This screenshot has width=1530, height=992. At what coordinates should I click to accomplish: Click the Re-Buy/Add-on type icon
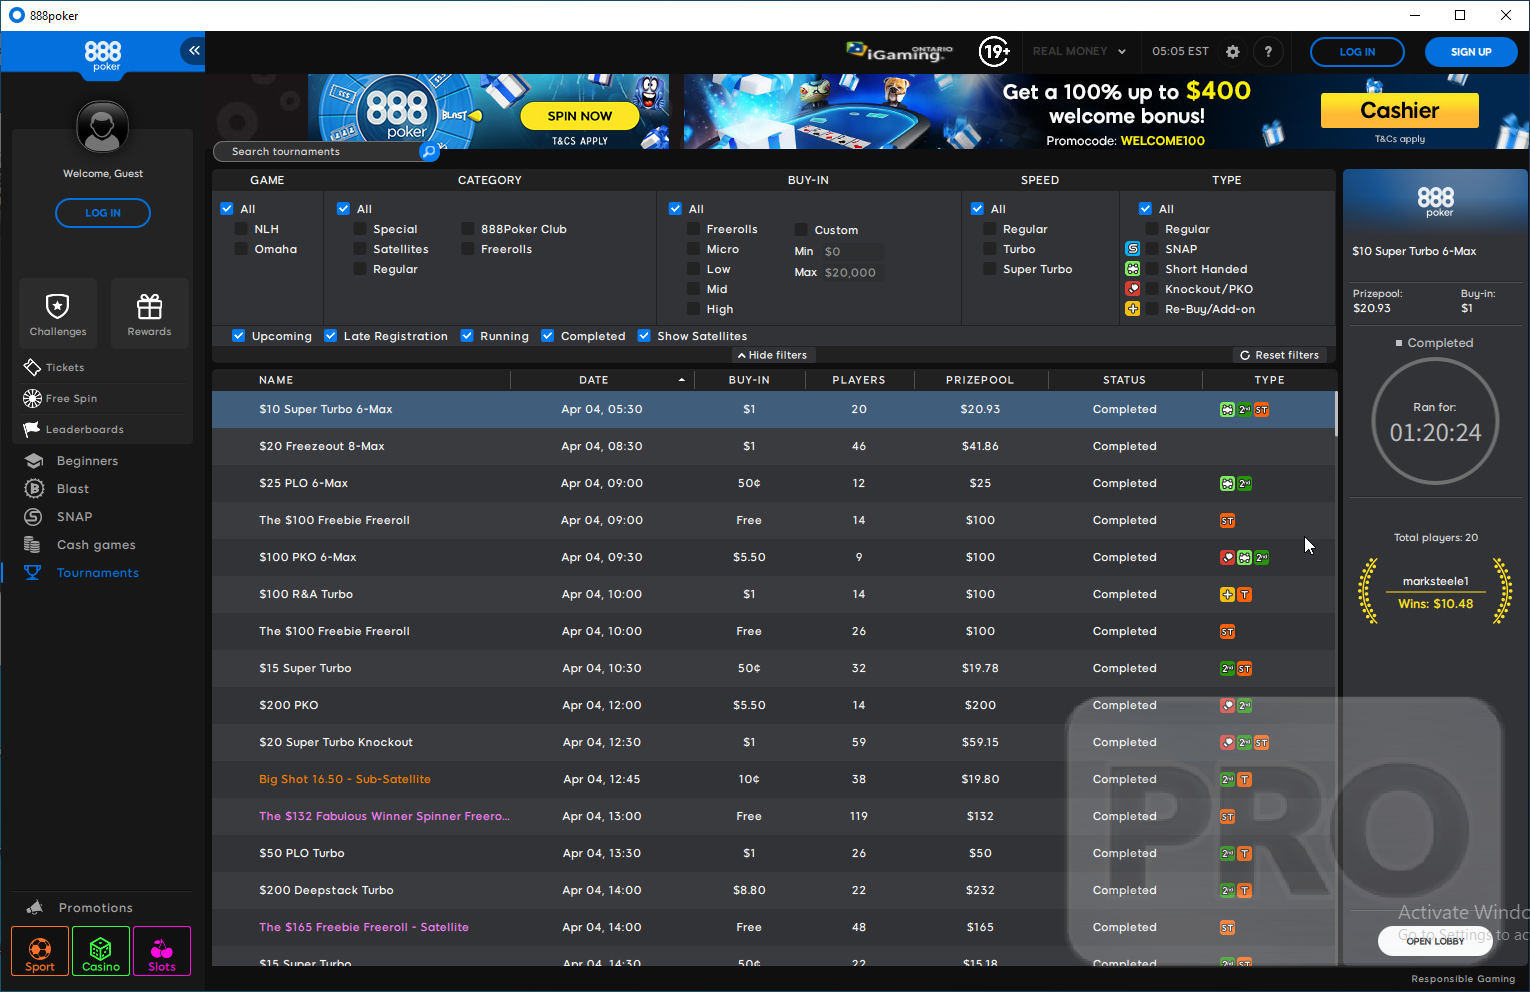pos(1133,309)
